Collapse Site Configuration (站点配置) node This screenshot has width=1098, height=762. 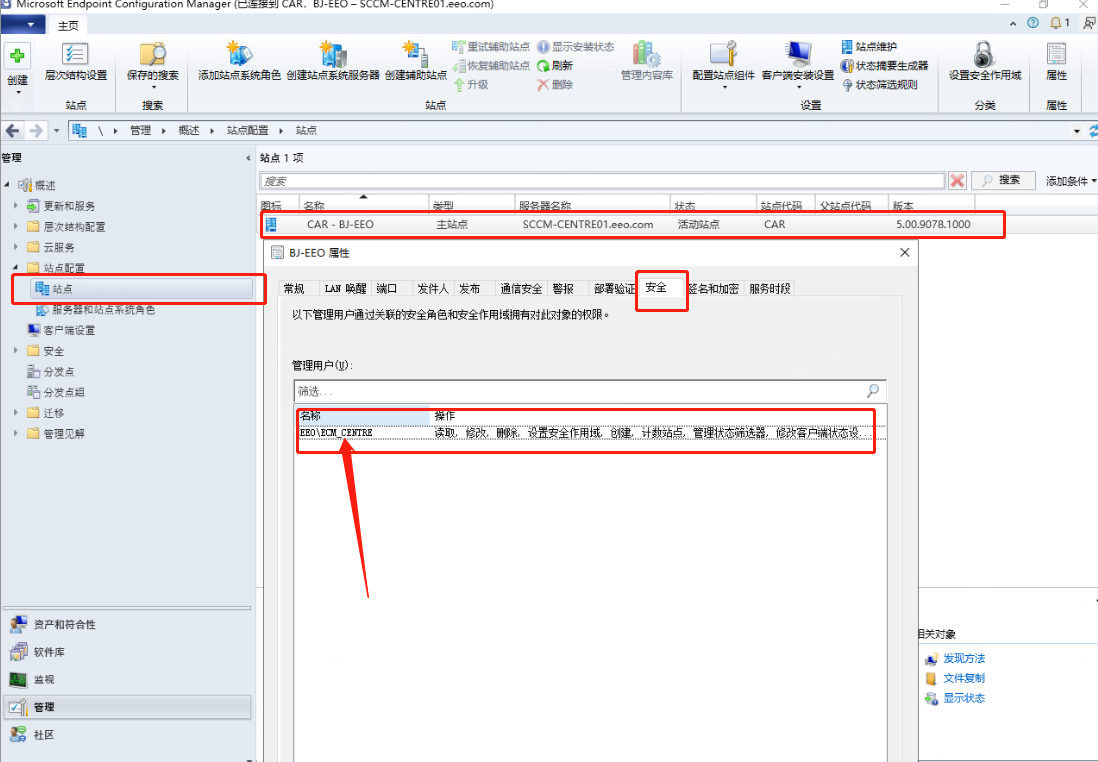click(x=15, y=268)
